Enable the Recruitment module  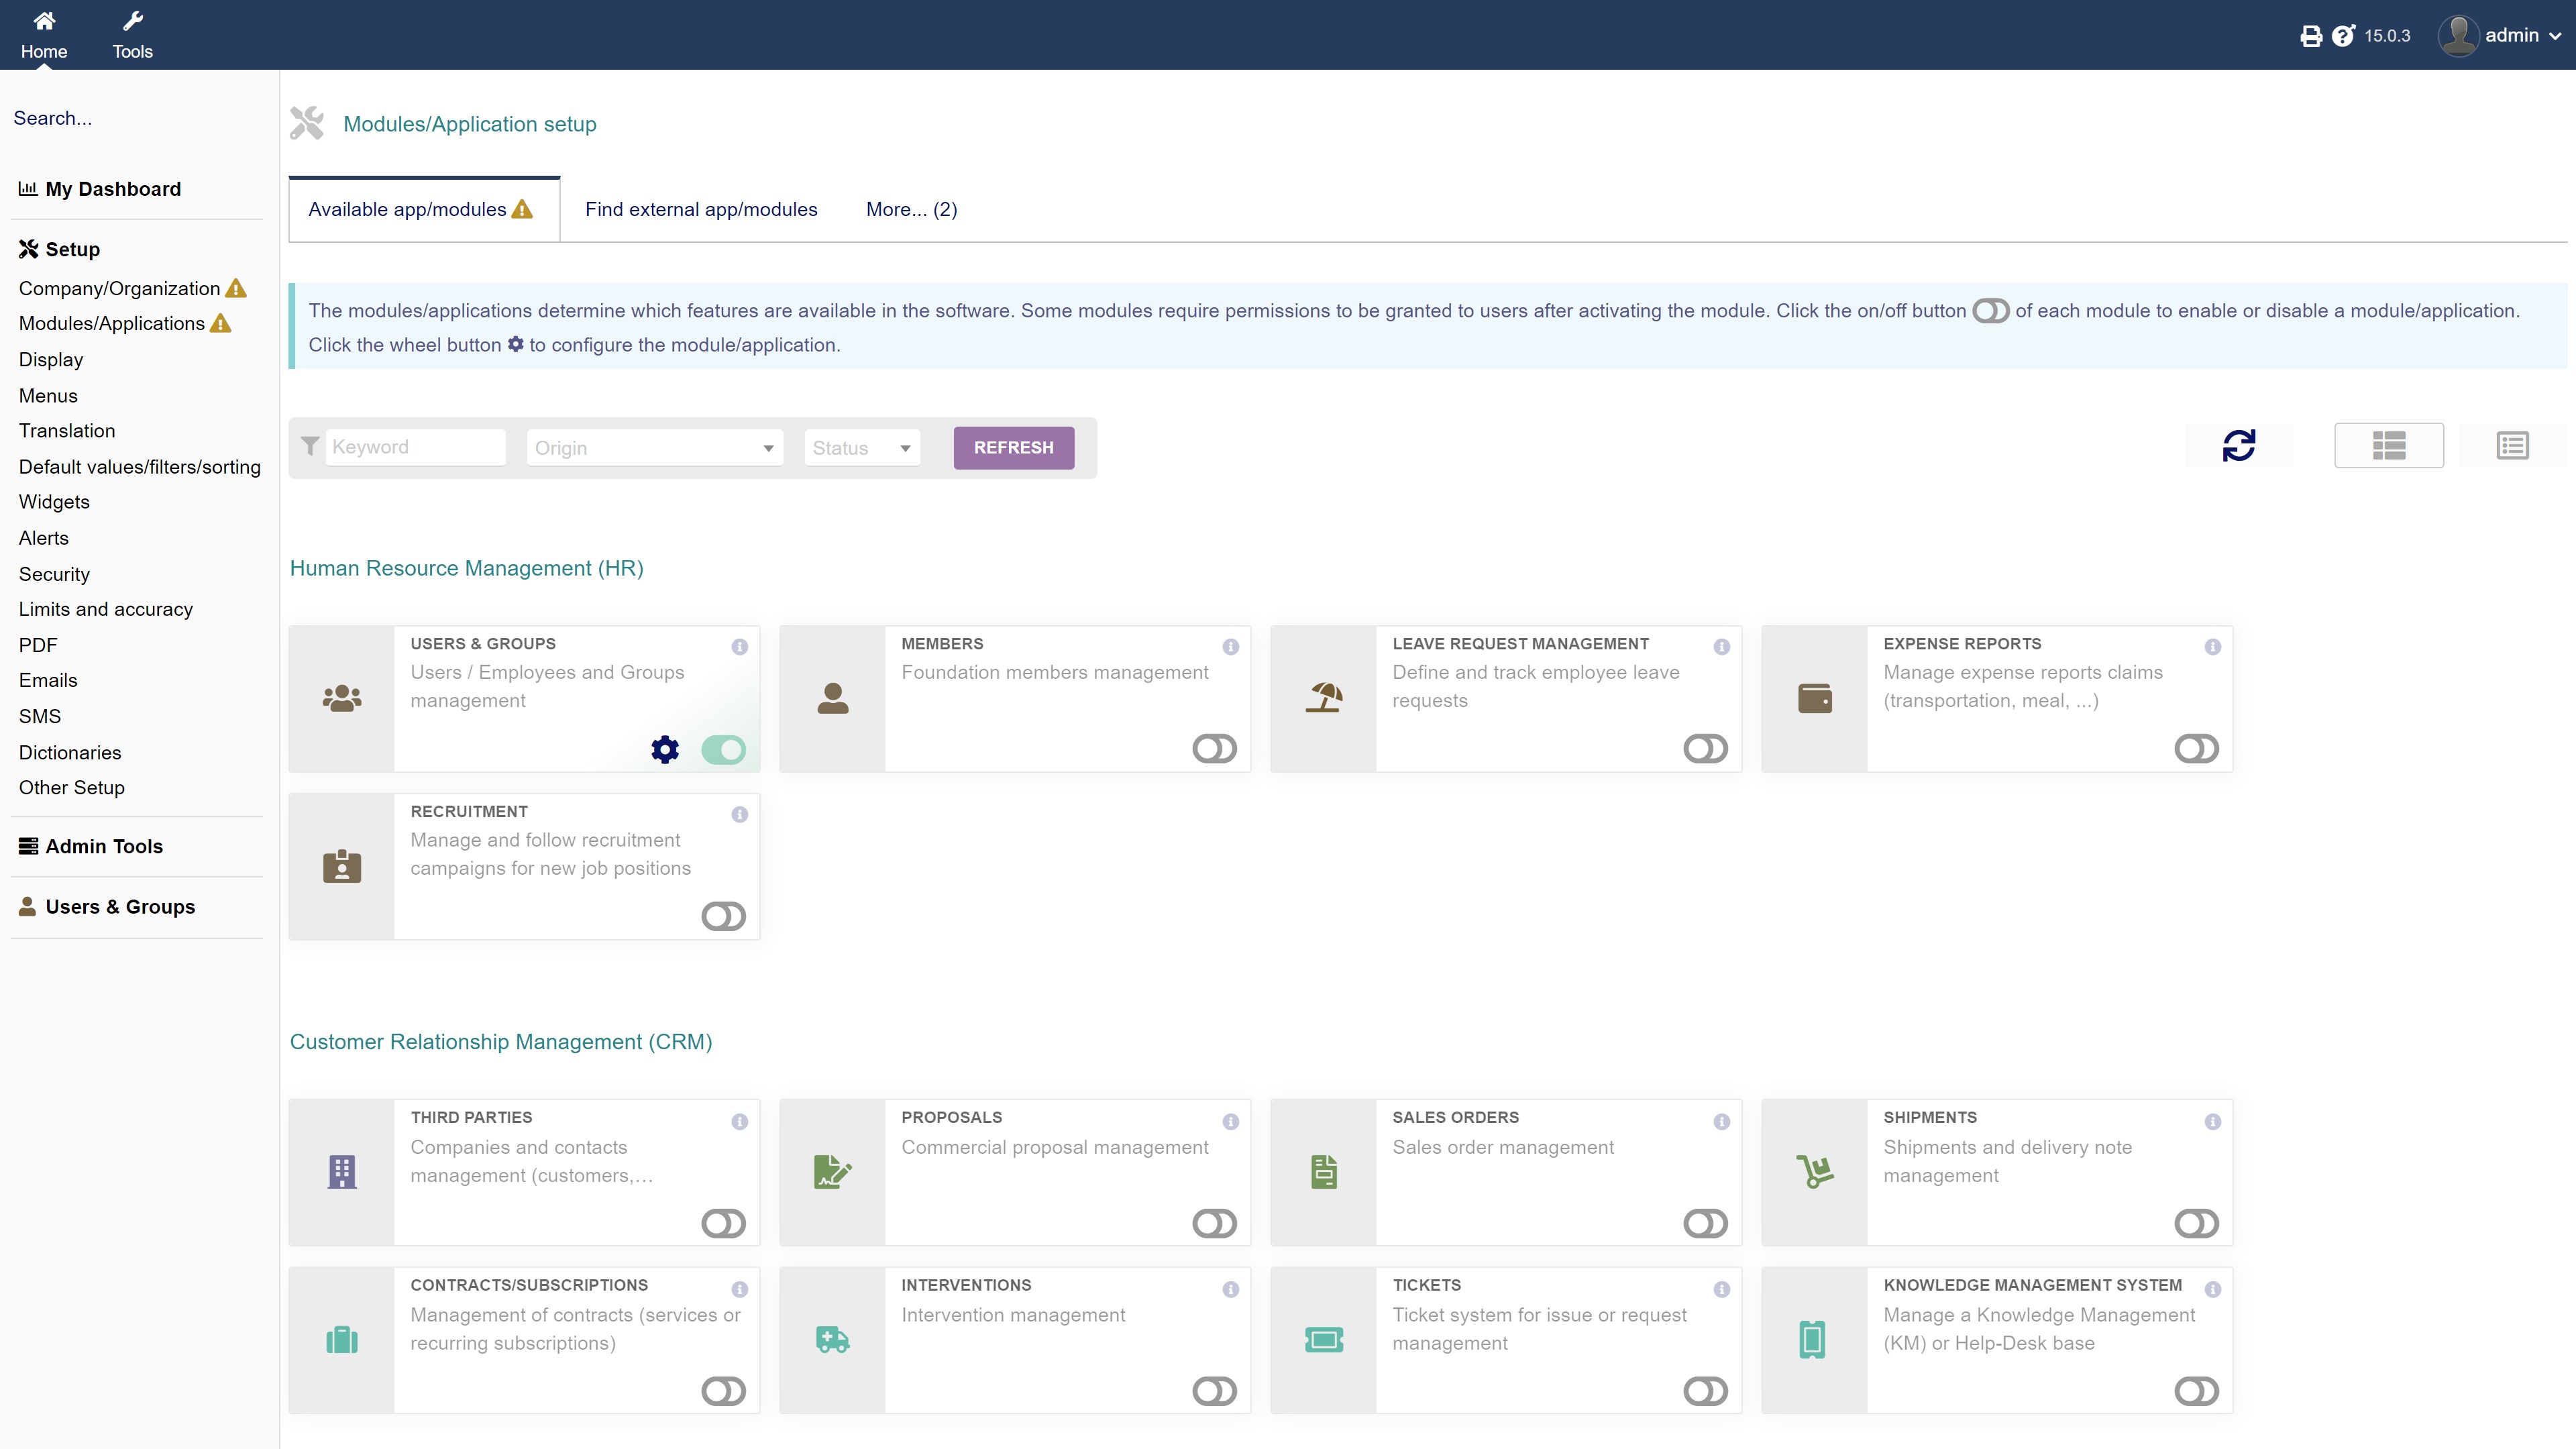coord(724,917)
